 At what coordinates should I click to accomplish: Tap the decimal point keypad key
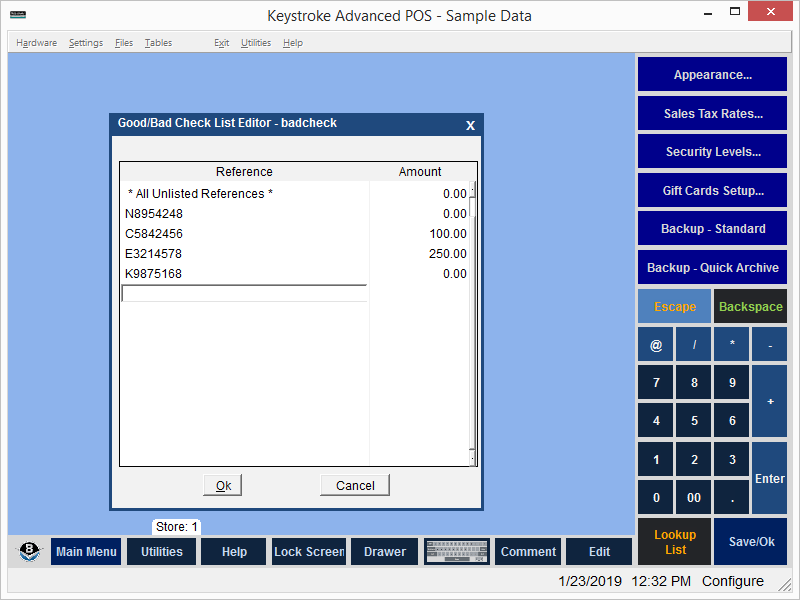tap(732, 497)
